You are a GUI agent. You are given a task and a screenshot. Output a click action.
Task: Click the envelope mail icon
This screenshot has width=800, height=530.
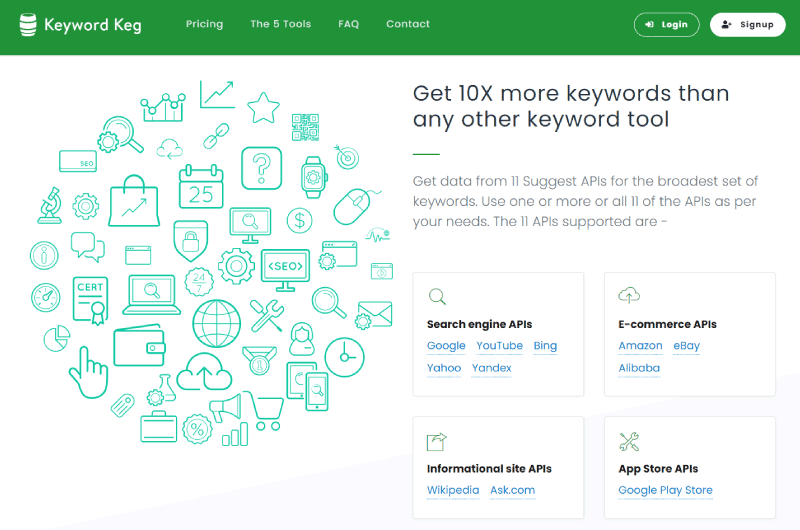coord(375,314)
